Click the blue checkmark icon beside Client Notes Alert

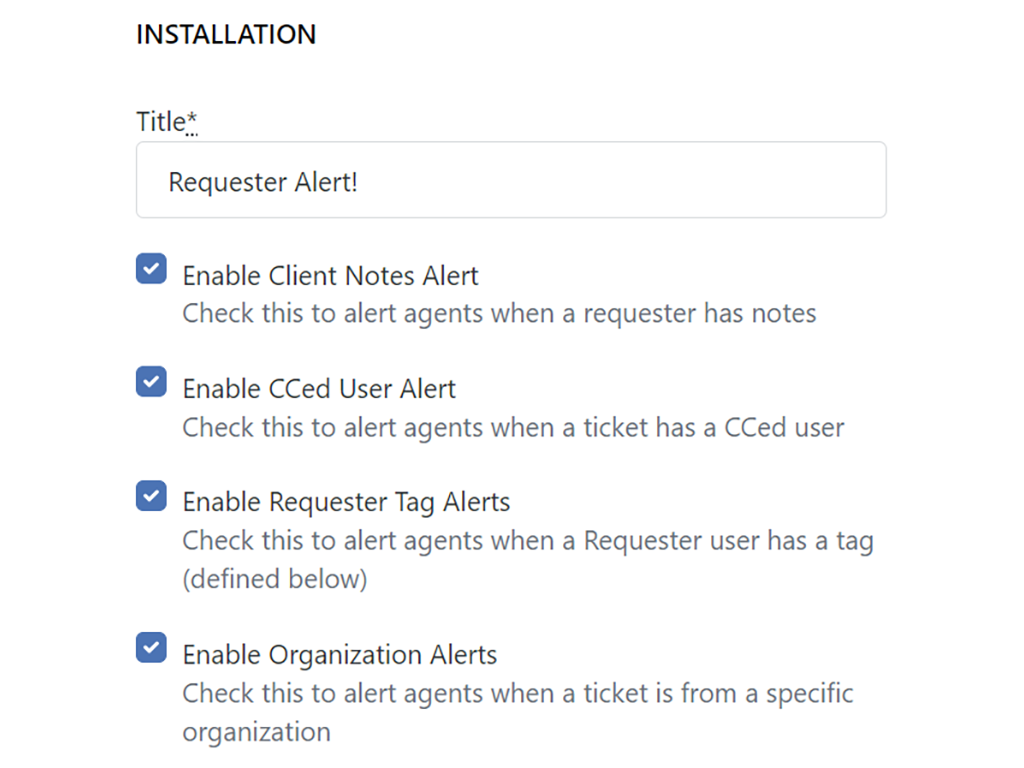tap(150, 268)
